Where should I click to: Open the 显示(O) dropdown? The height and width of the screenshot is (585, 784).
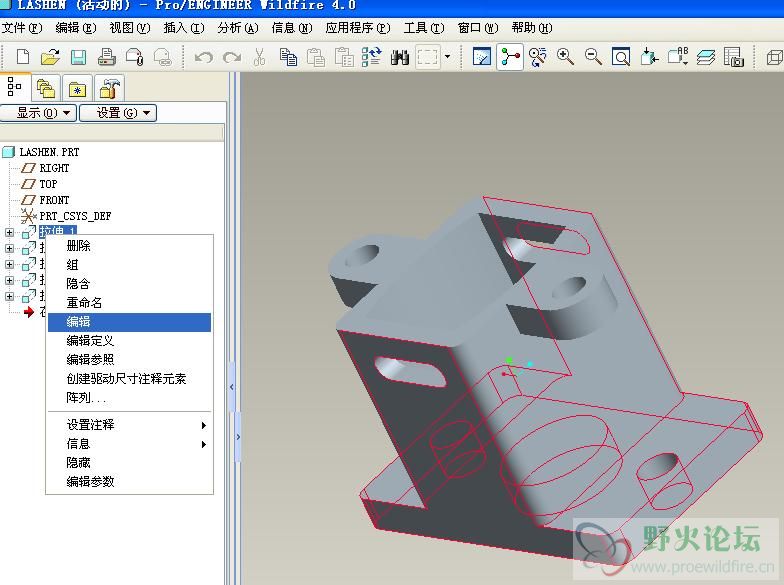click(38, 113)
